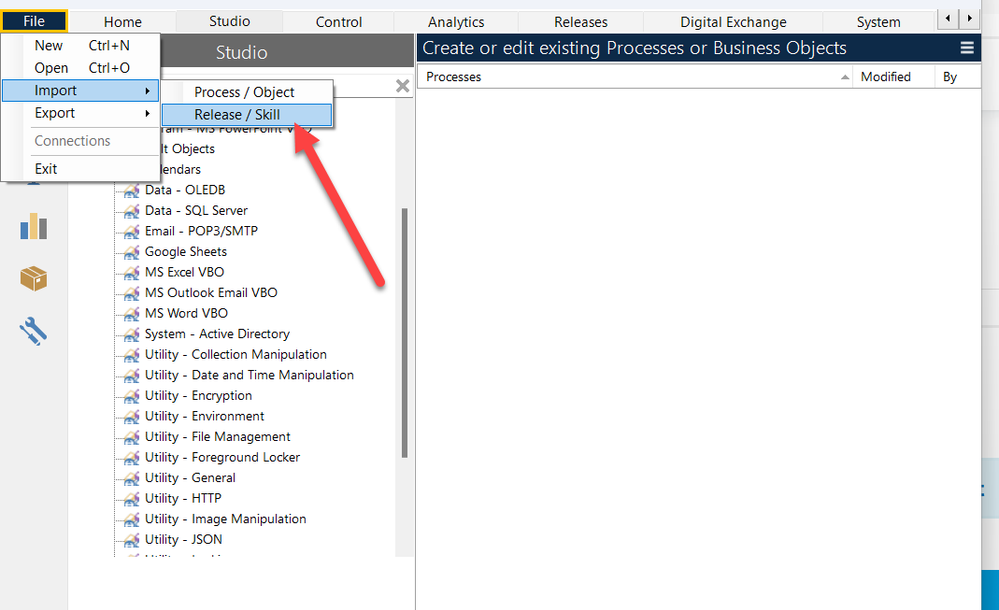Open System via the wrench sidebar icon

coord(34,329)
